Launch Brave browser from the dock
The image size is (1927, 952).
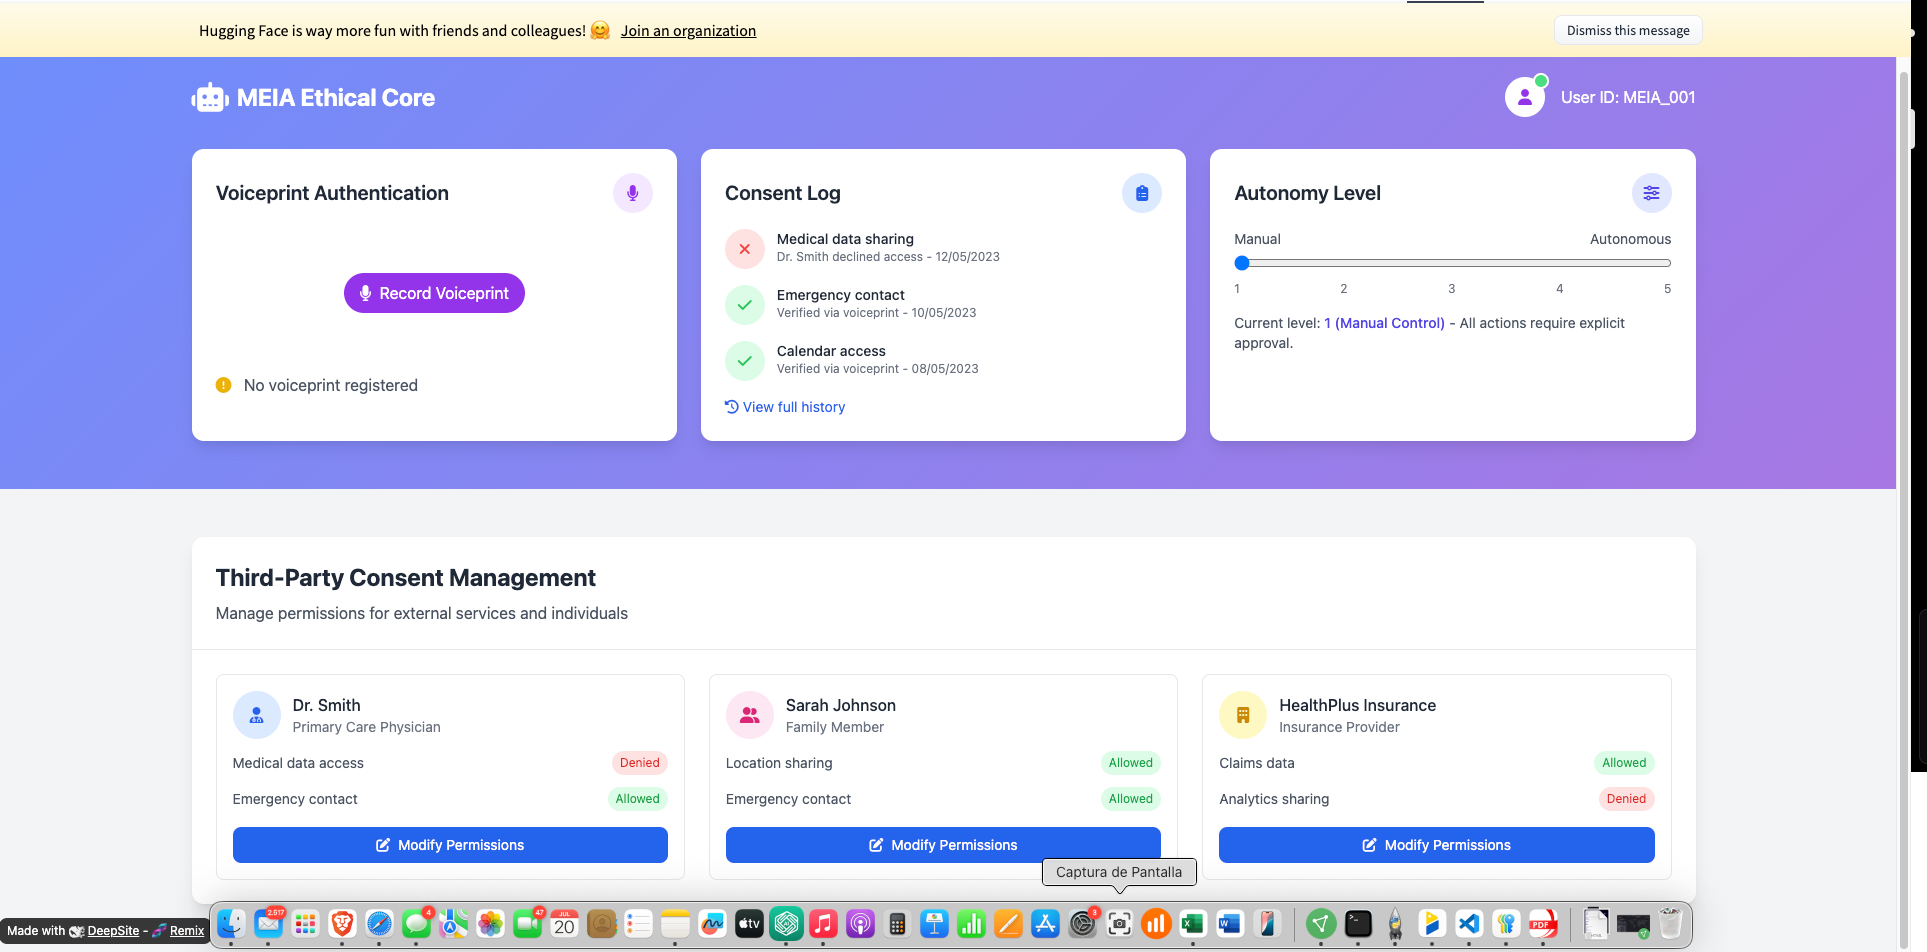coord(342,923)
